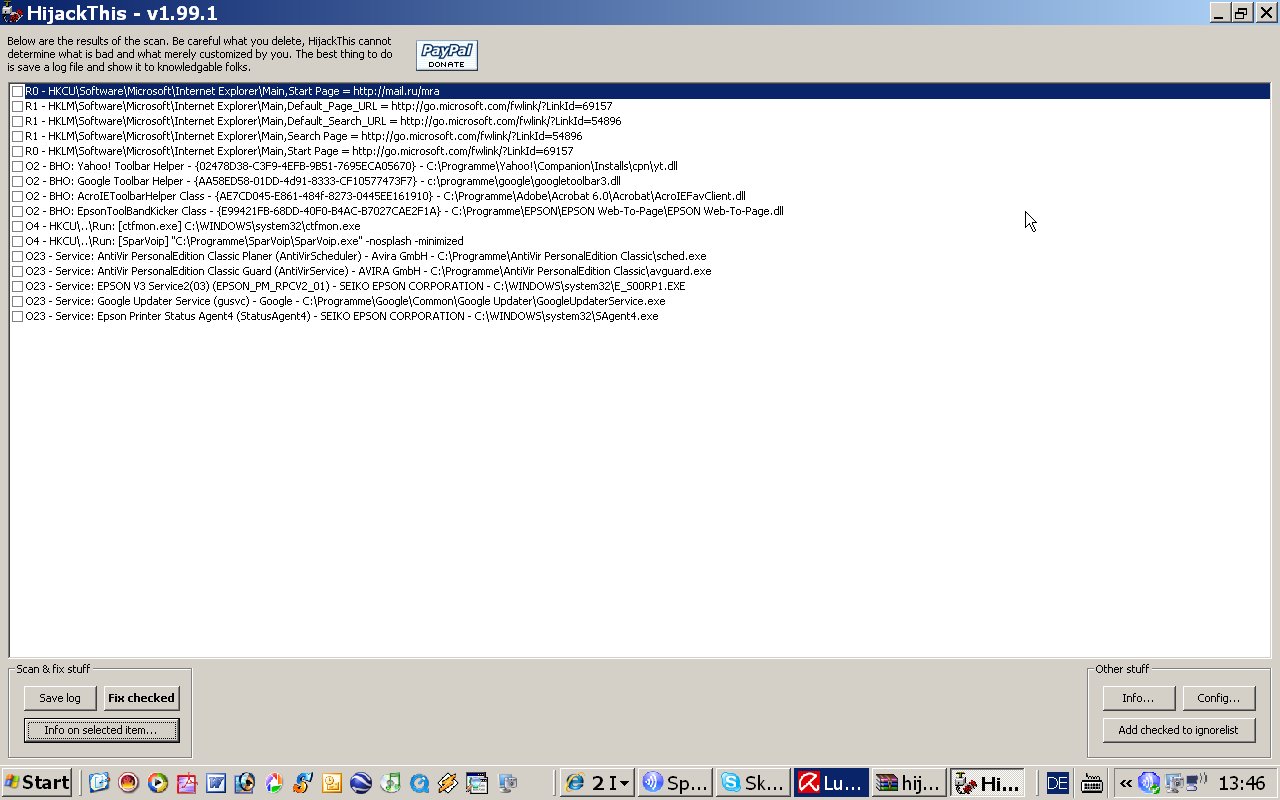
Task: Tick the R1 Search Page entry checkbox
Action: pos(18,136)
